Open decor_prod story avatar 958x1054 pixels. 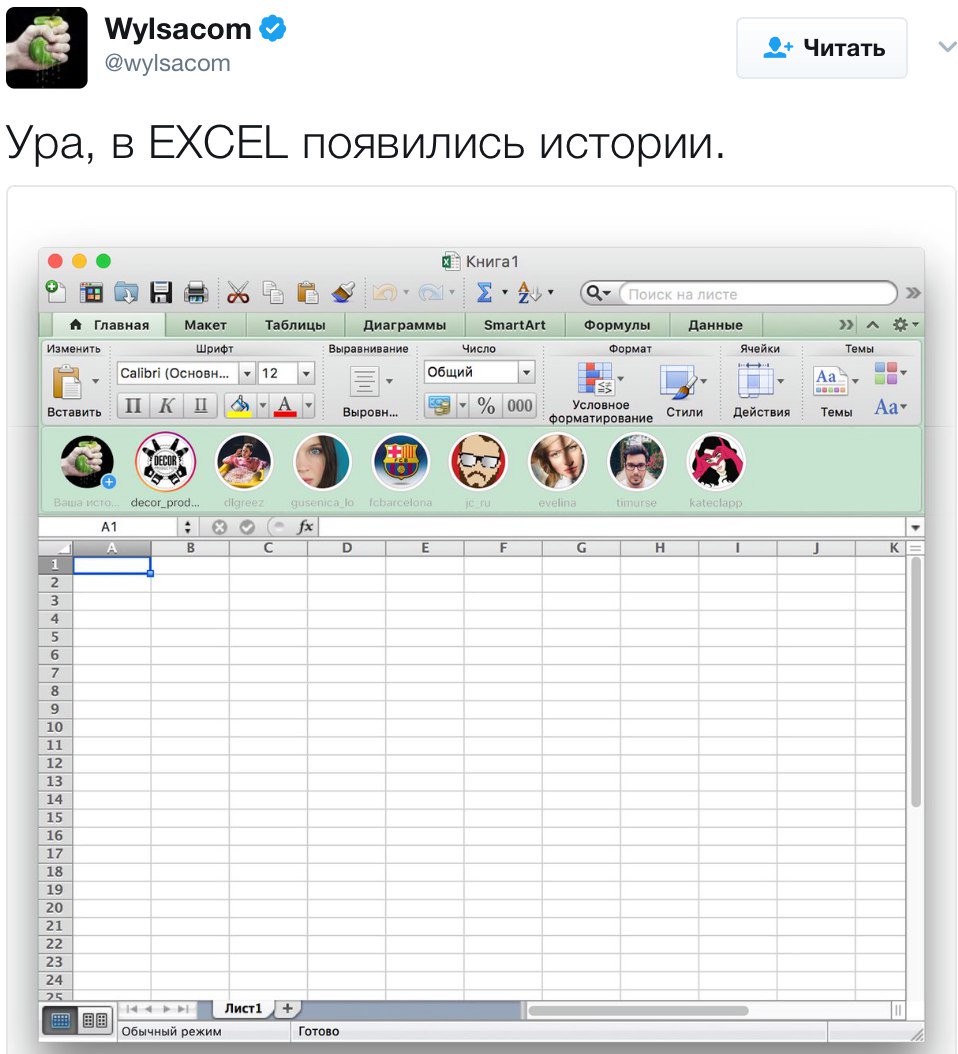pyautogui.click(x=165, y=462)
